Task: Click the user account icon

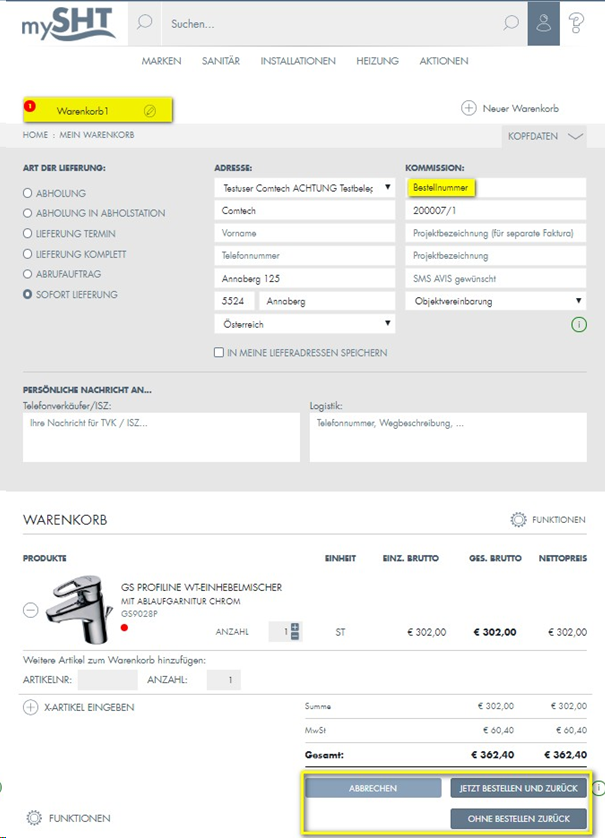Action: (543, 23)
